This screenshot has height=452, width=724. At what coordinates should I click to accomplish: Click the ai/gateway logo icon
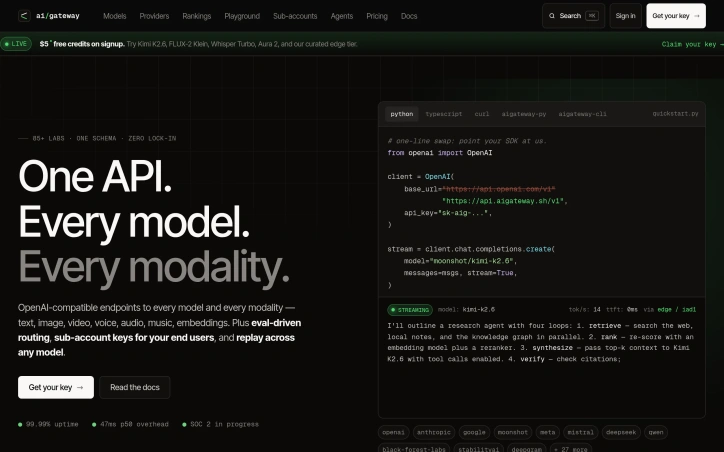[24, 16]
